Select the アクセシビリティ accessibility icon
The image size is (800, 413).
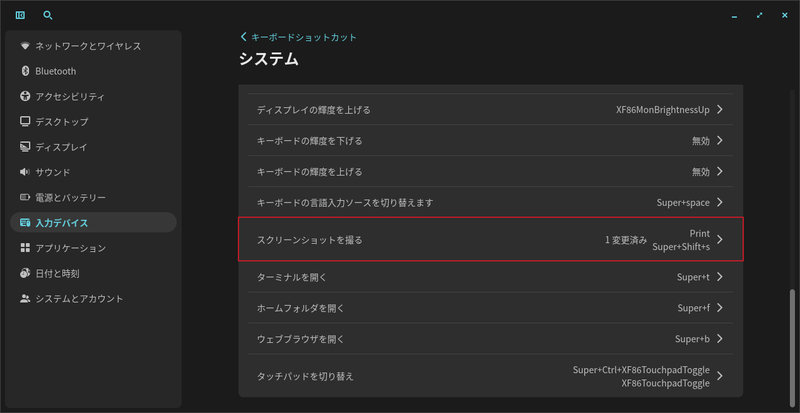pos(25,97)
